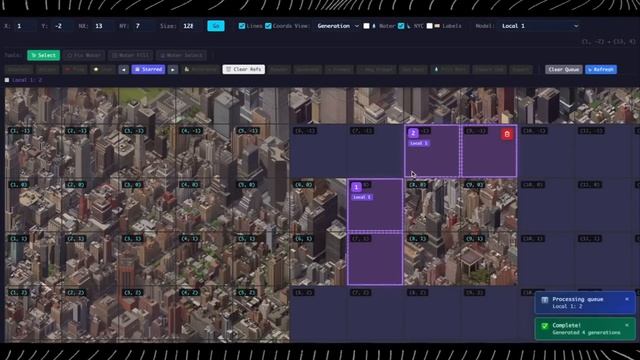Focus the X coordinate input field

point(24,26)
